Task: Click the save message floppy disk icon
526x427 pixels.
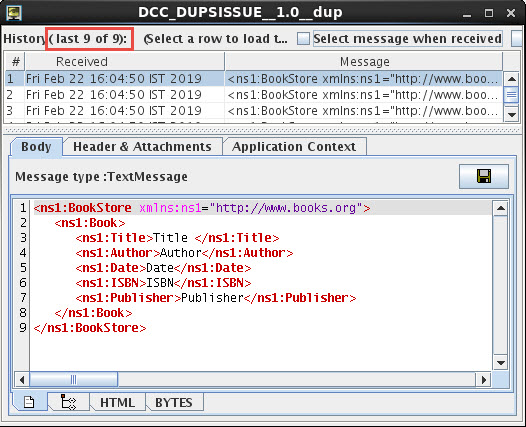Action: [483, 176]
